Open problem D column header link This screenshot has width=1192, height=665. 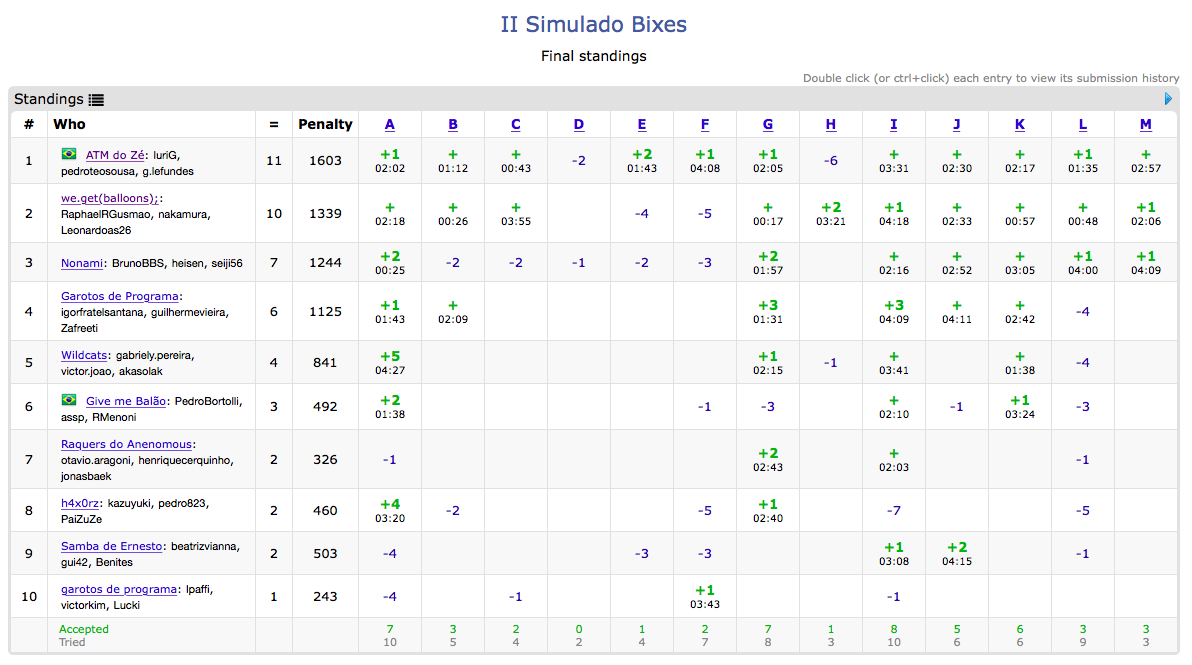click(x=579, y=125)
